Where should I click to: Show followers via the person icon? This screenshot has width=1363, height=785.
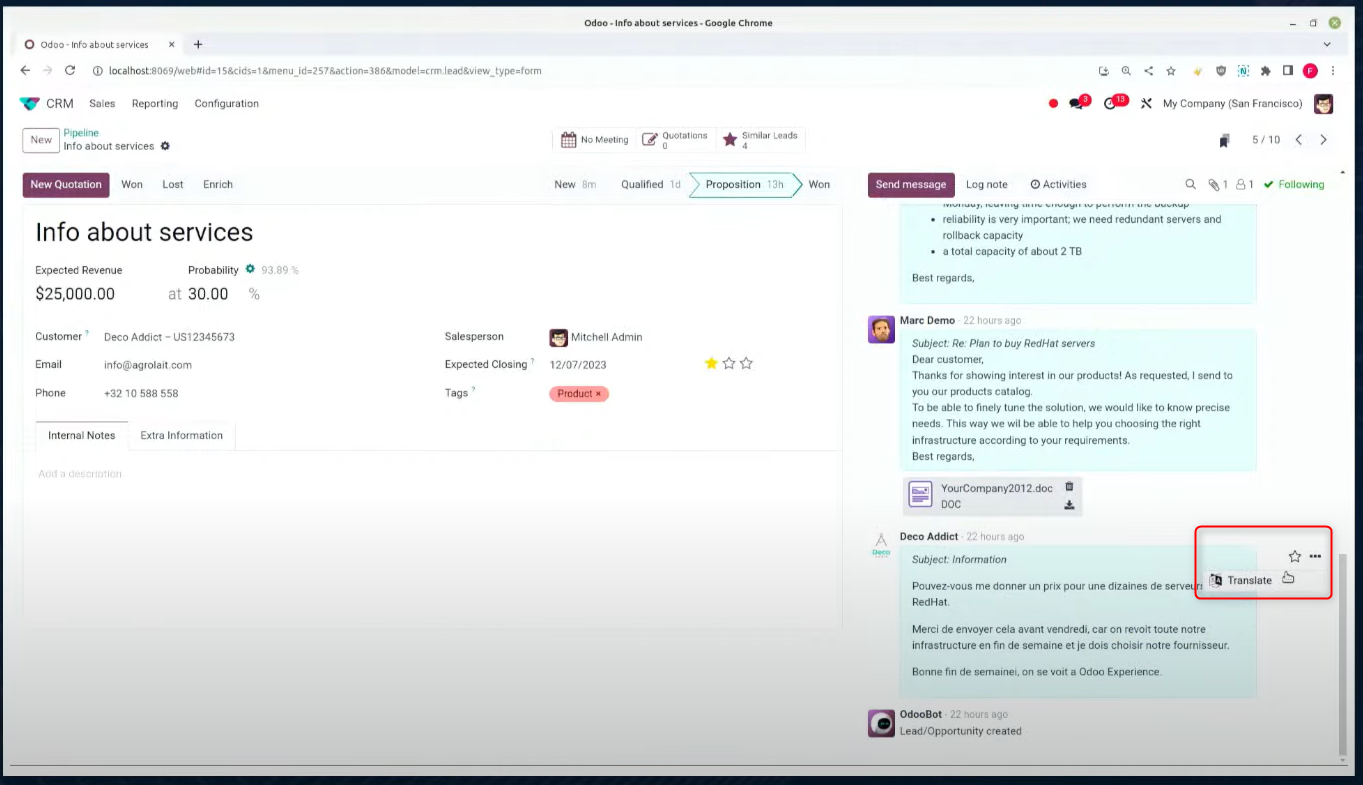coord(1245,184)
